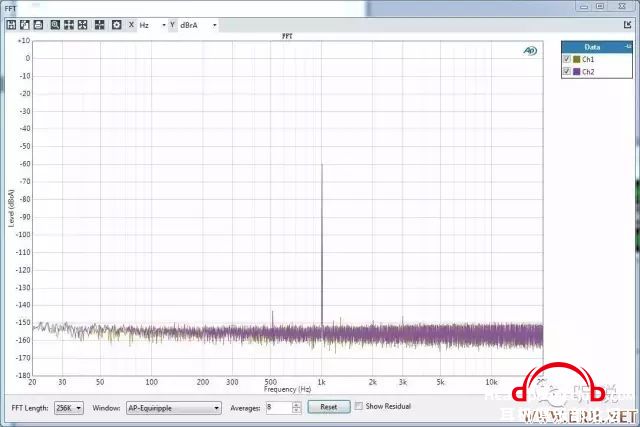Screen dimensions: 640x427
Task: Click the Ch2 legend label
Action: [588, 72]
